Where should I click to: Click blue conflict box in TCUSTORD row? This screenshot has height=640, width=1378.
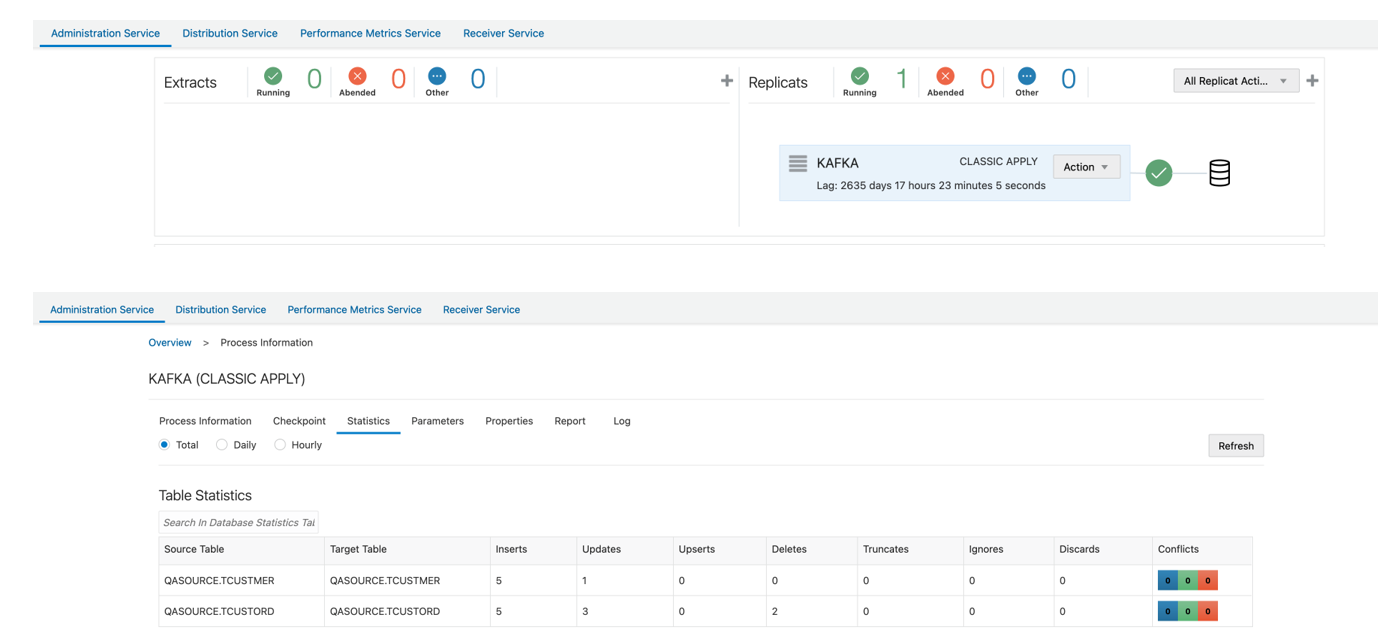coord(1168,611)
